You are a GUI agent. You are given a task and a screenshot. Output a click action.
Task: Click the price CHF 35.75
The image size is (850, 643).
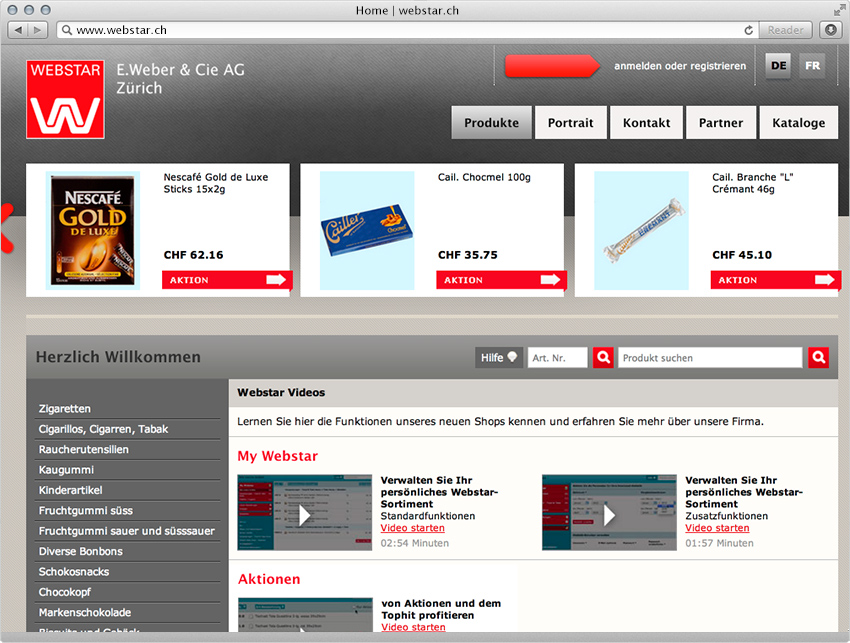[468, 255]
